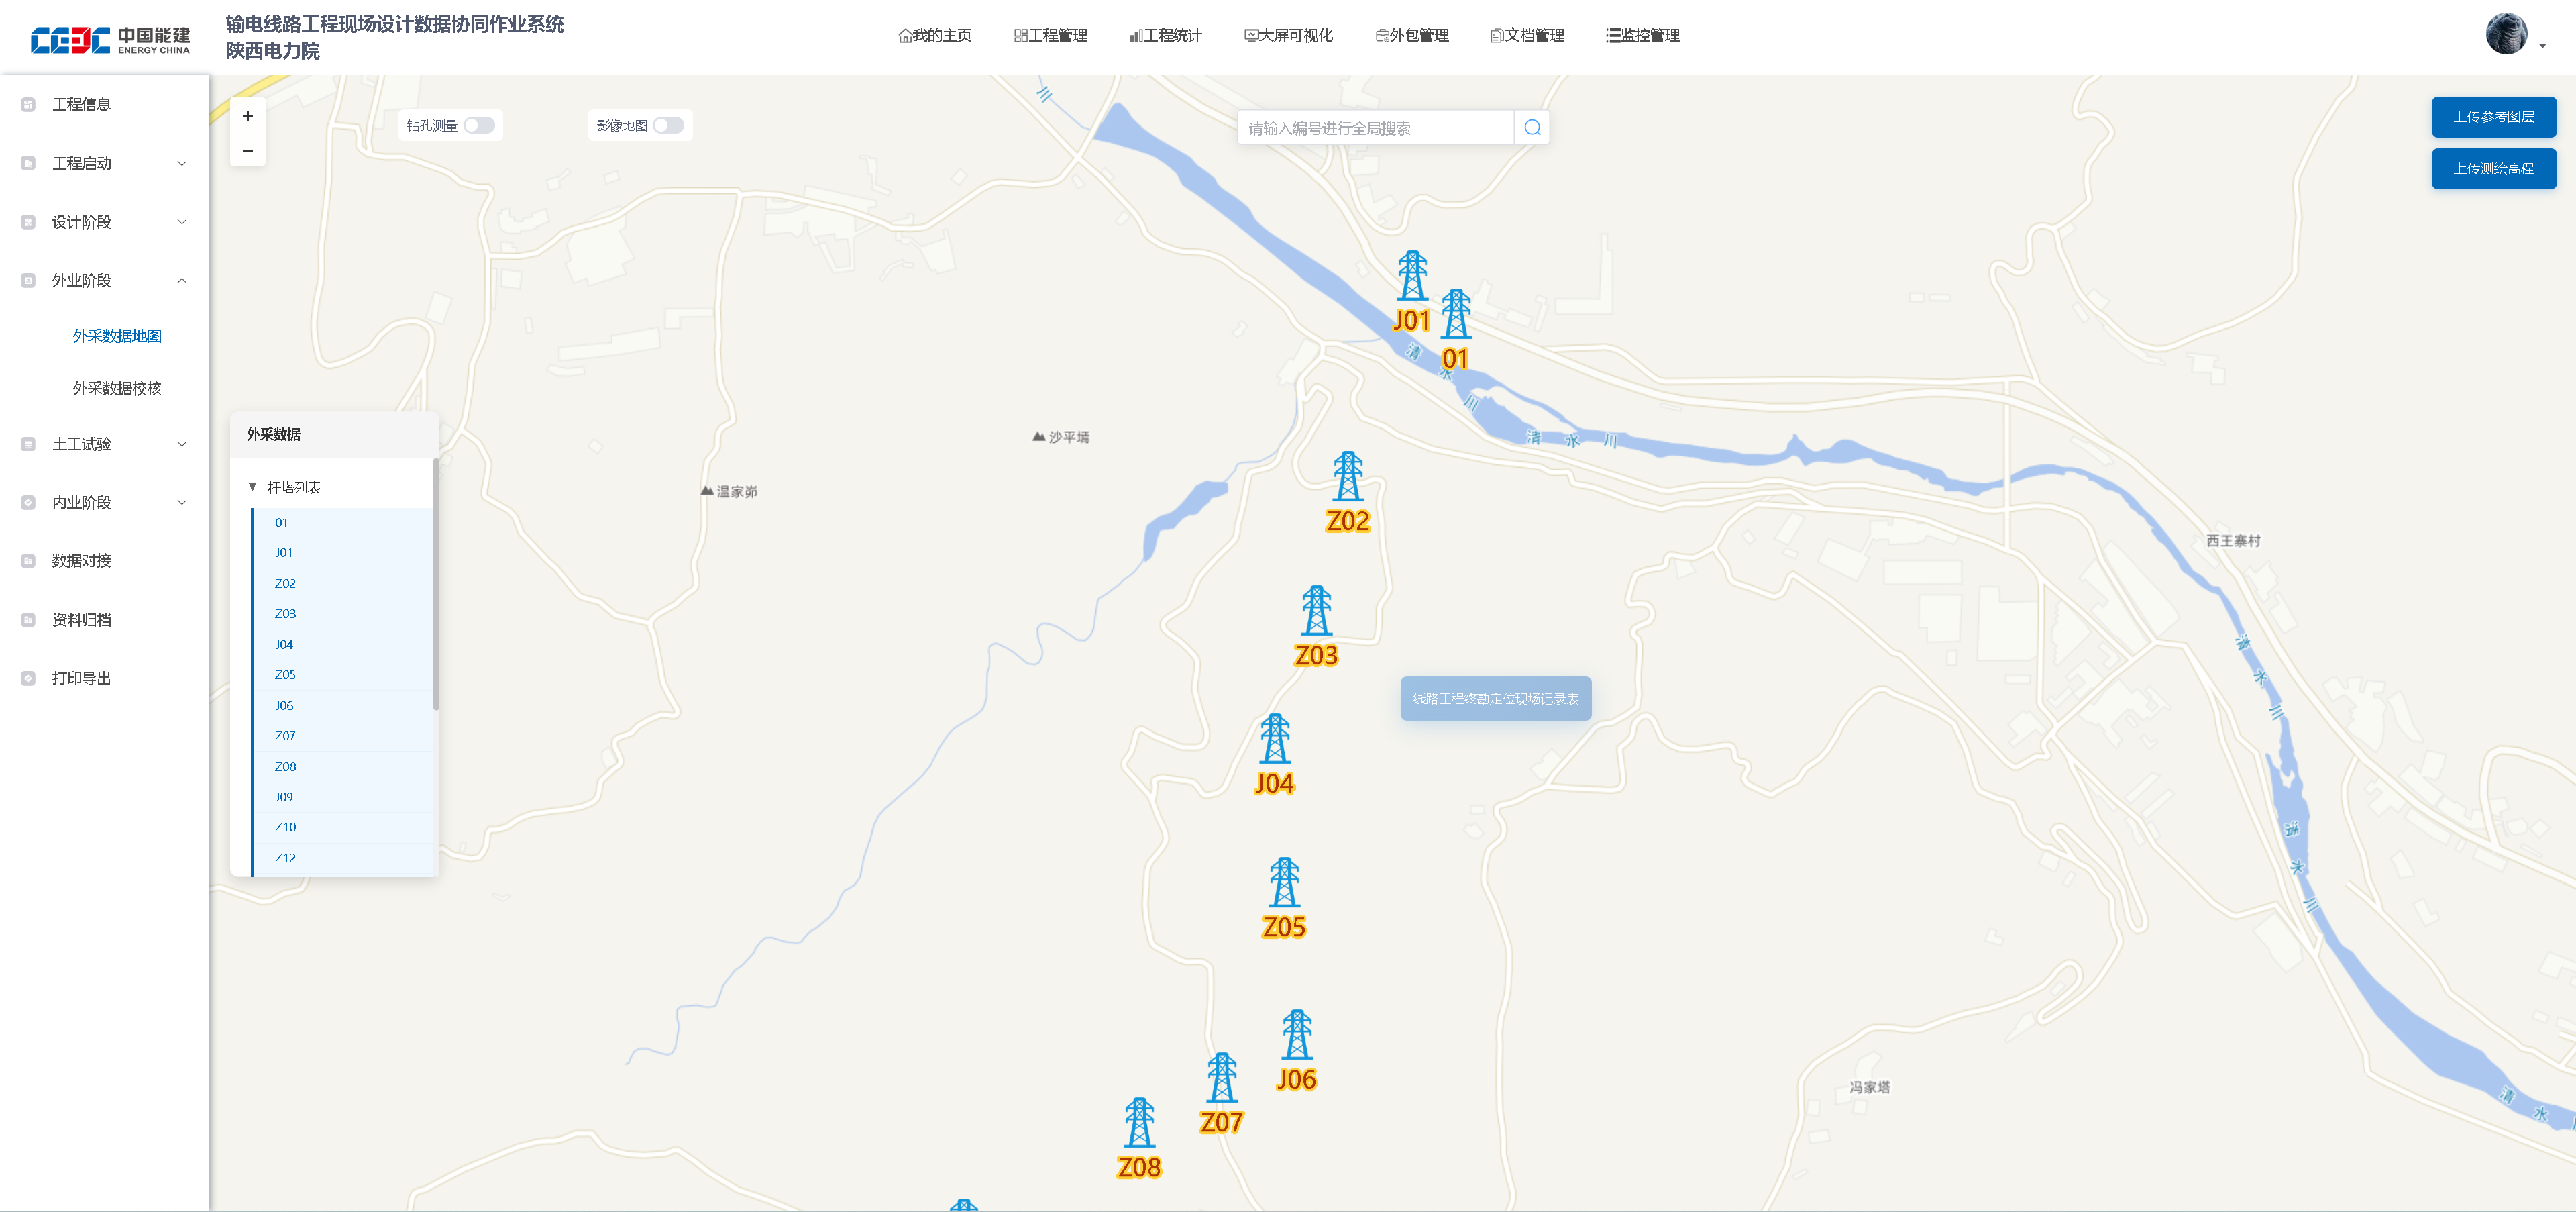
Task: Click the J01 tower icon on map
Action: tap(1411, 276)
